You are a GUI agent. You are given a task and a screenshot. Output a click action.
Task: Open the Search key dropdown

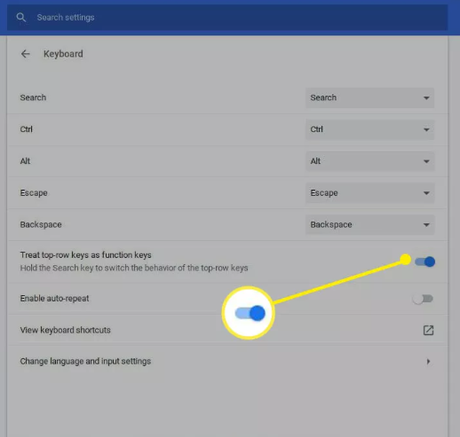[x=370, y=98]
